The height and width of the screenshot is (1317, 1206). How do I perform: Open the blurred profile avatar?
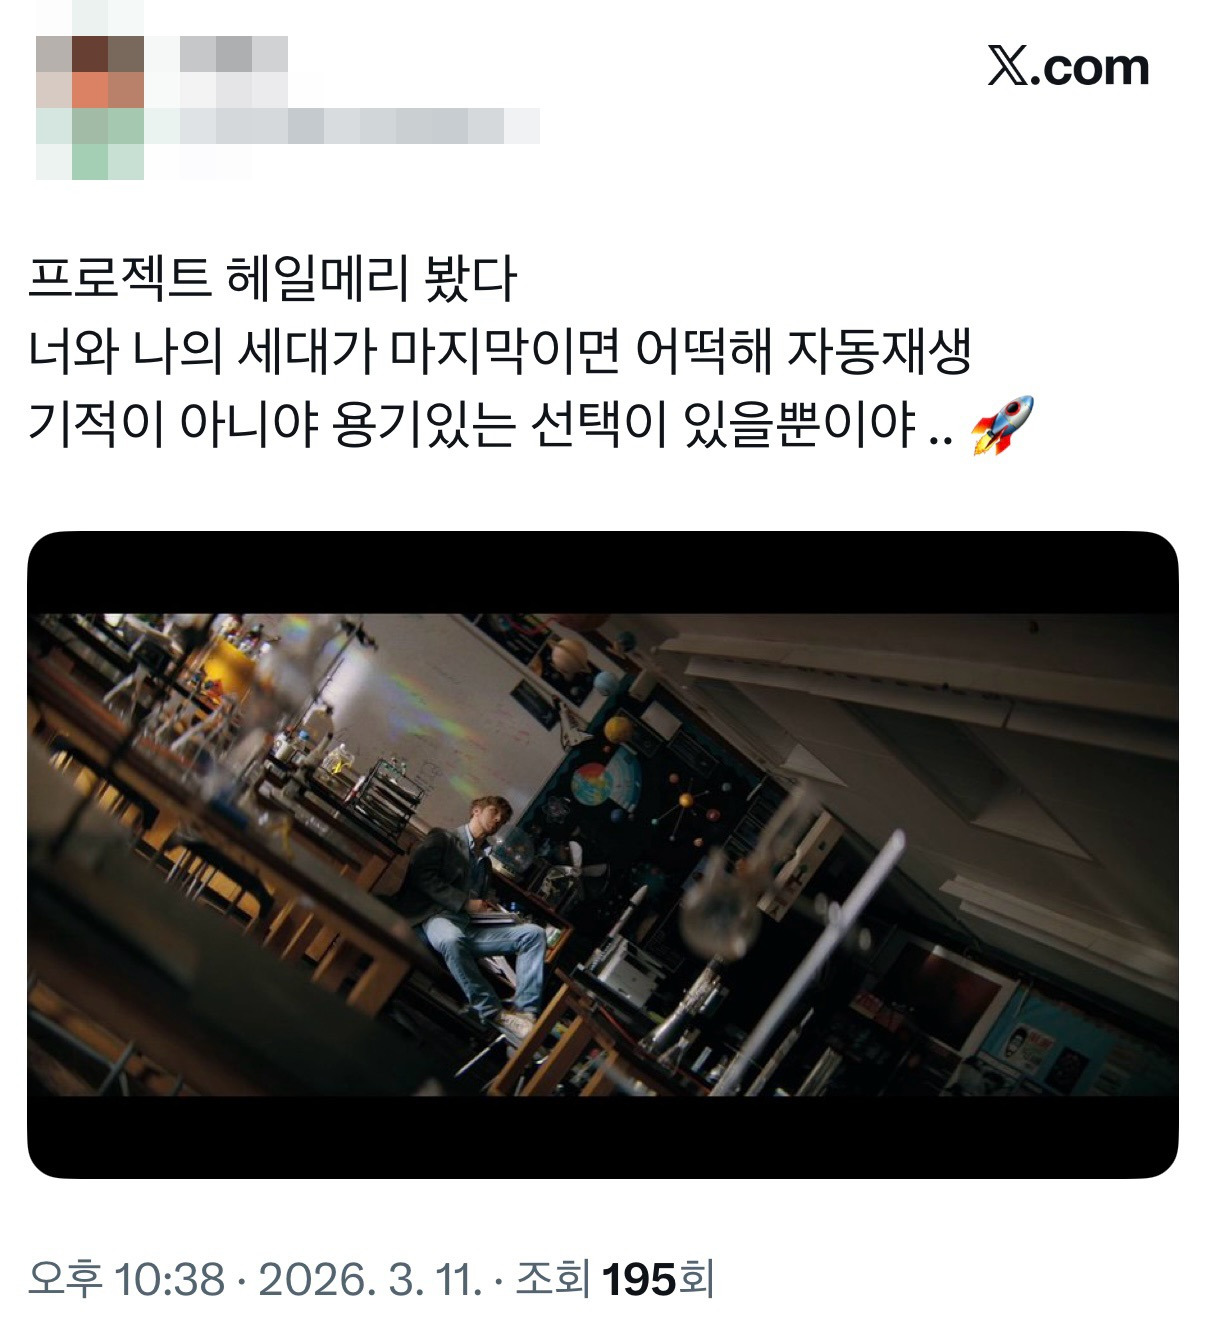click(x=90, y=108)
